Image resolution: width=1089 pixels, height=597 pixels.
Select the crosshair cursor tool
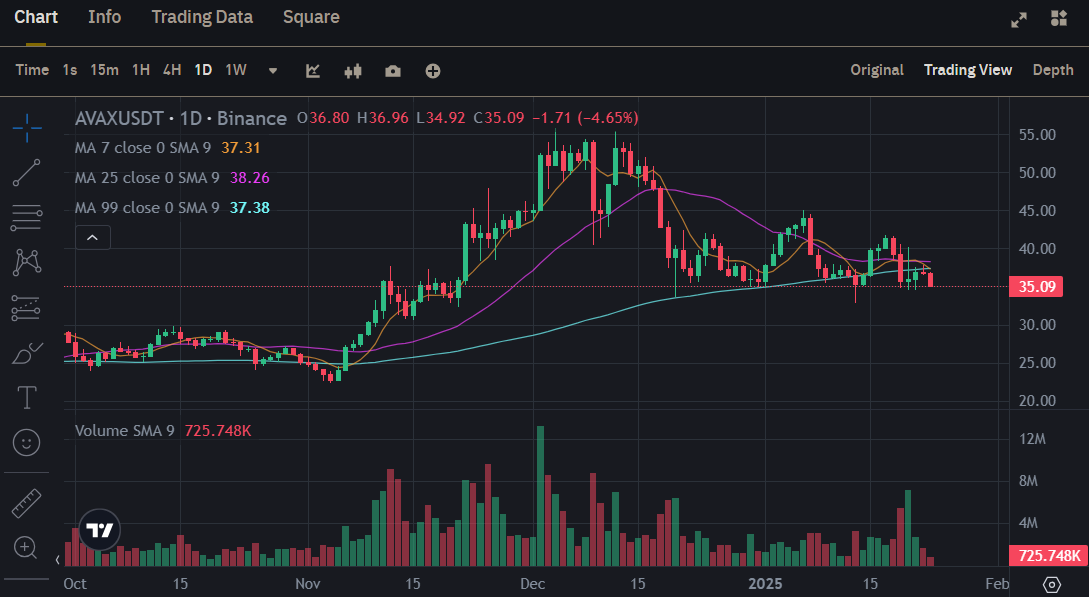26,128
